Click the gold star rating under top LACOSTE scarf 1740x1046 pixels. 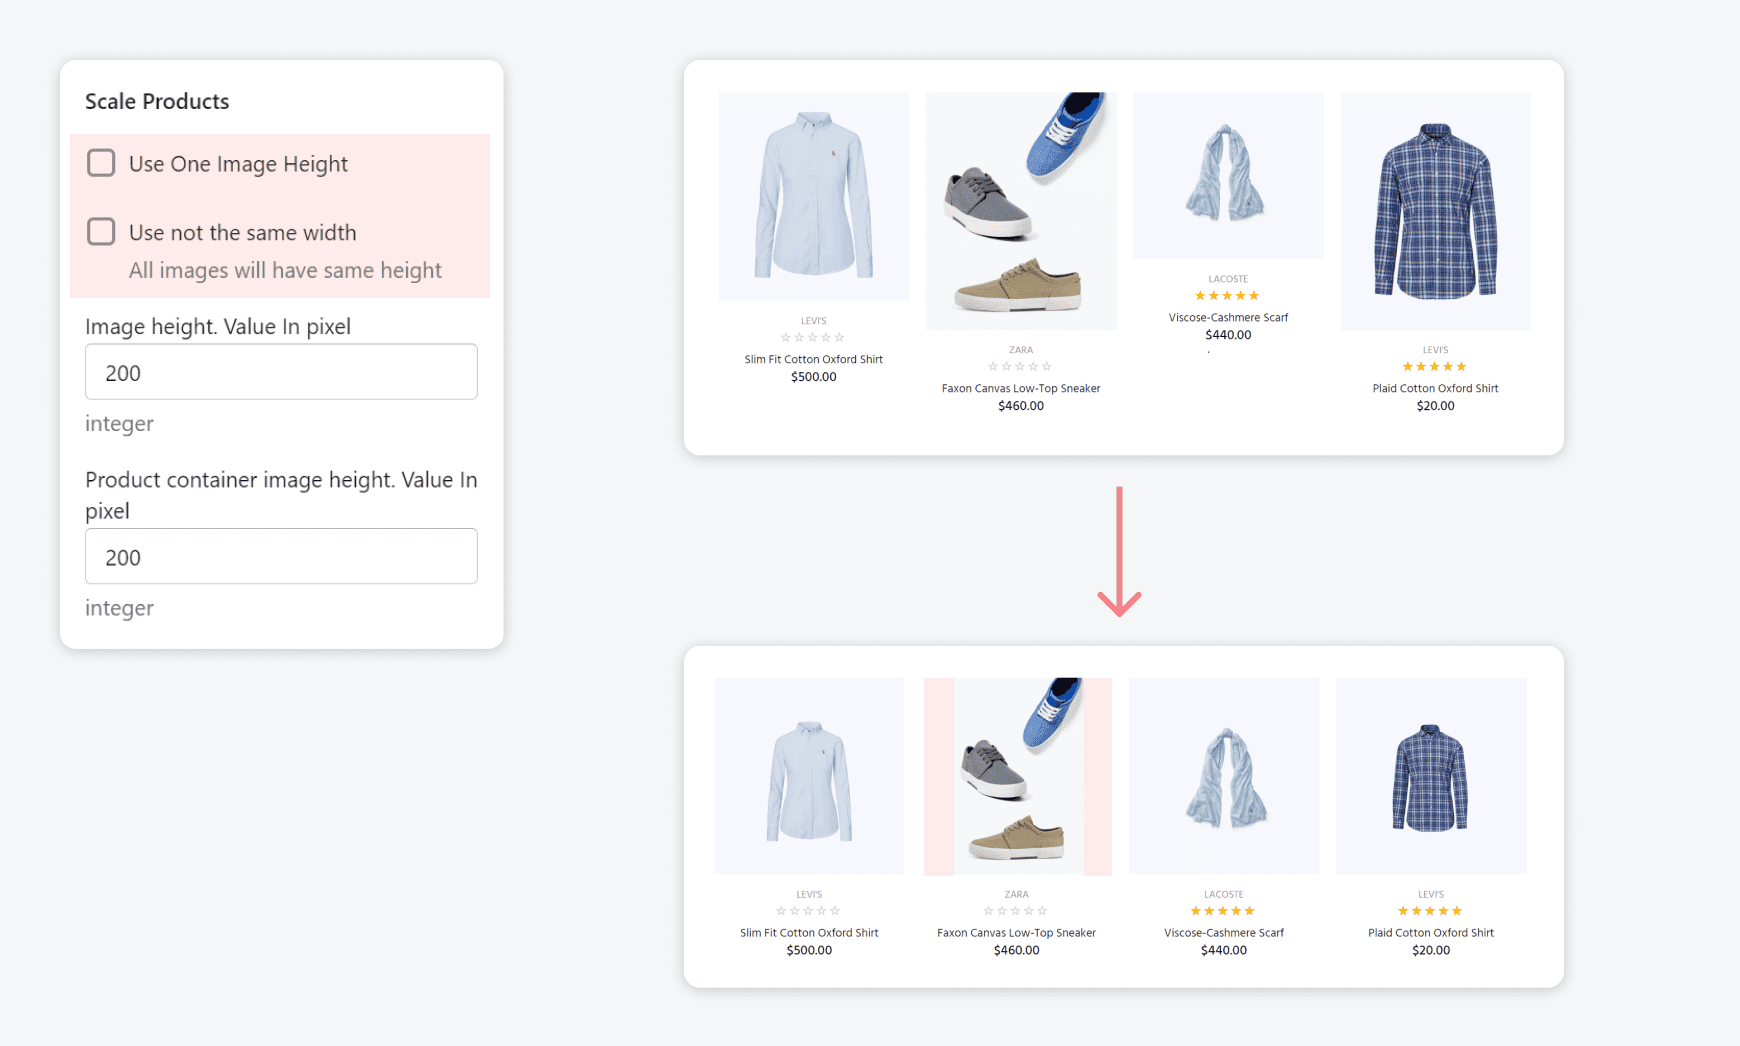tap(1227, 296)
